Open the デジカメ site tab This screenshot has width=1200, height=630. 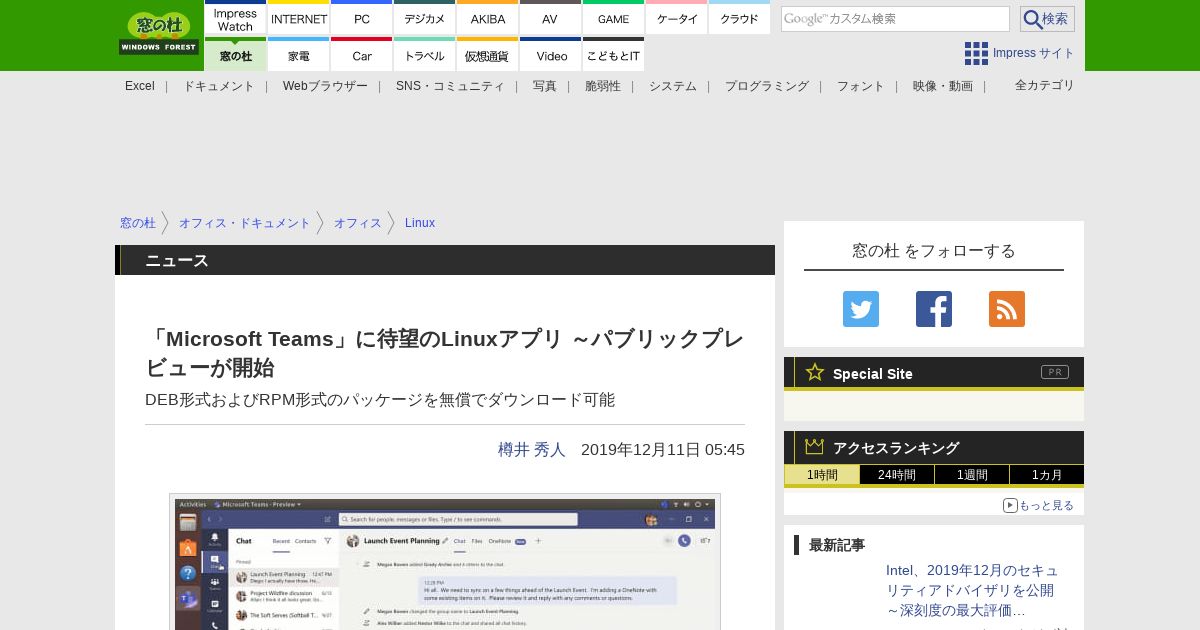click(x=424, y=18)
